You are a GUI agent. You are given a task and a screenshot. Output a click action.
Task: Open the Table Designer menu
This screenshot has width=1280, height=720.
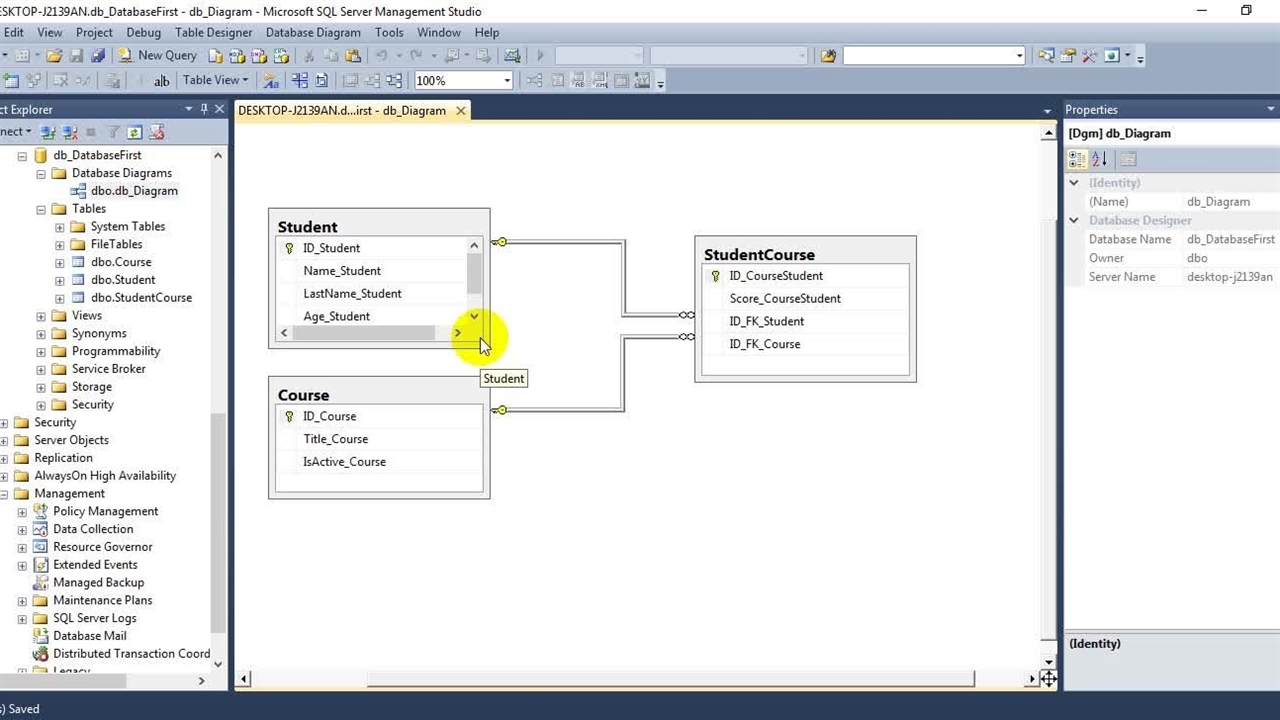[213, 32]
